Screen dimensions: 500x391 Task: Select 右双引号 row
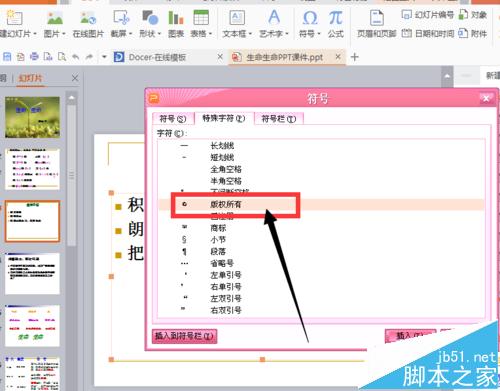coord(321,310)
